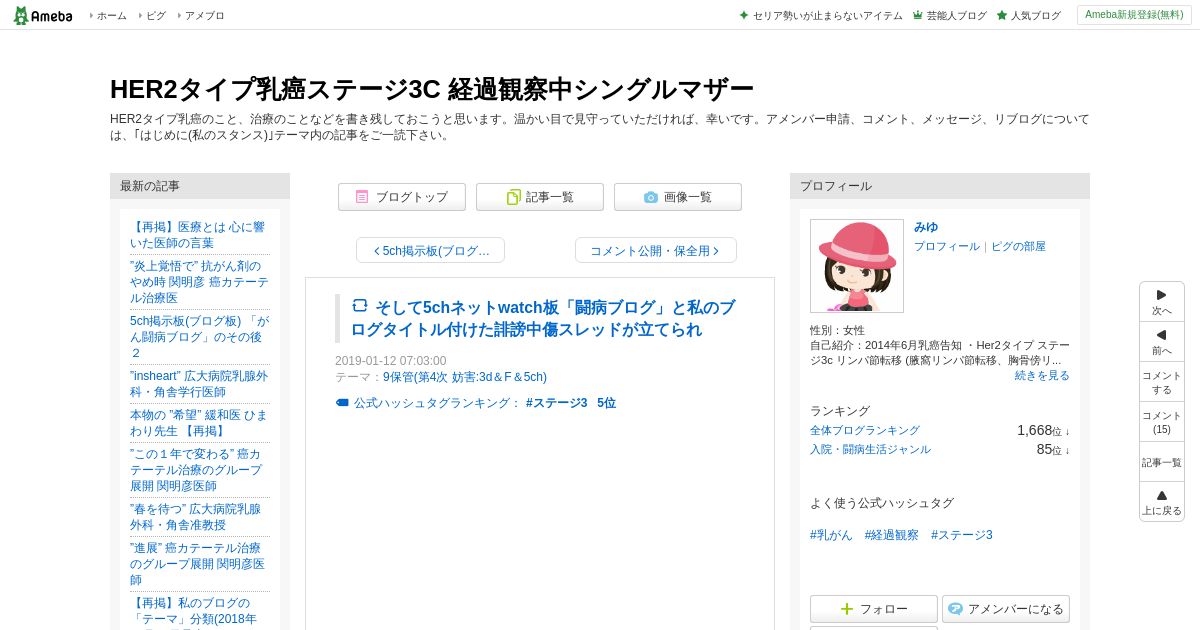
Task: Open recent post 5ch掲示板(ブログ板)「がん闘病ブログ」のその後２
Action: click(199, 337)
